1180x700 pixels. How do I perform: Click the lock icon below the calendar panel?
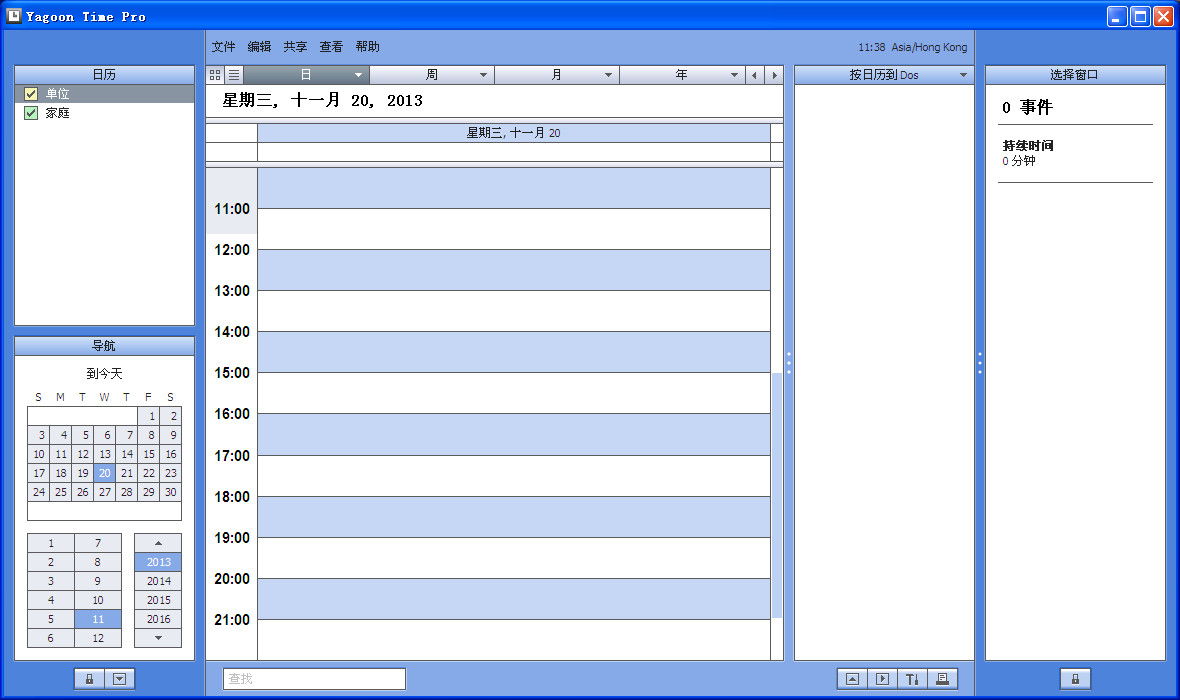click(x=88, y=678)
